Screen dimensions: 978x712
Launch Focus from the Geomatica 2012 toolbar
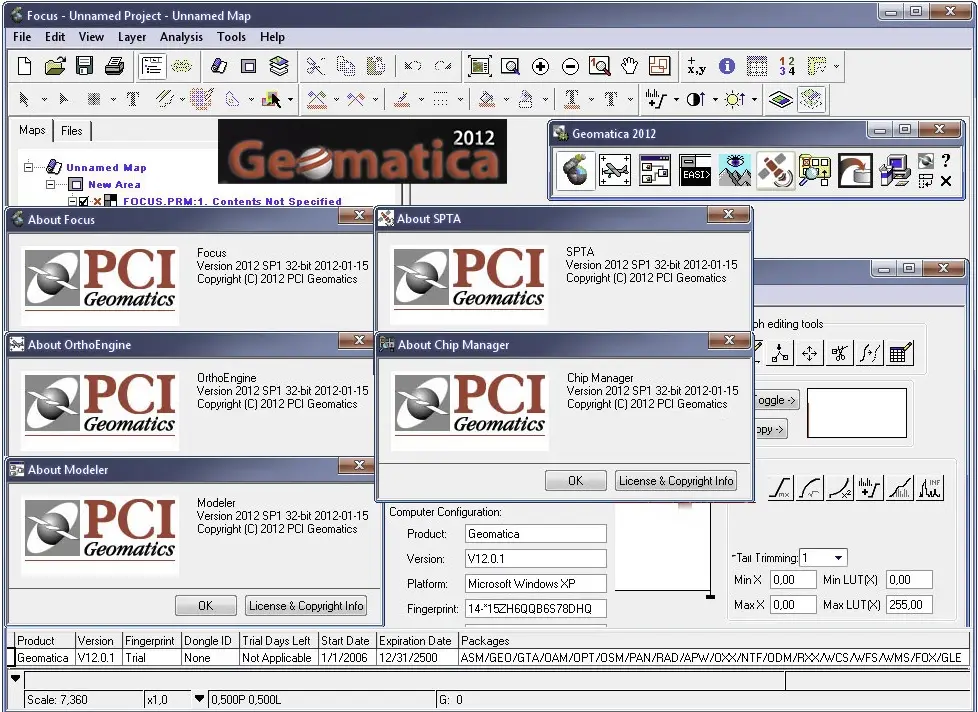tap(575, 170)
